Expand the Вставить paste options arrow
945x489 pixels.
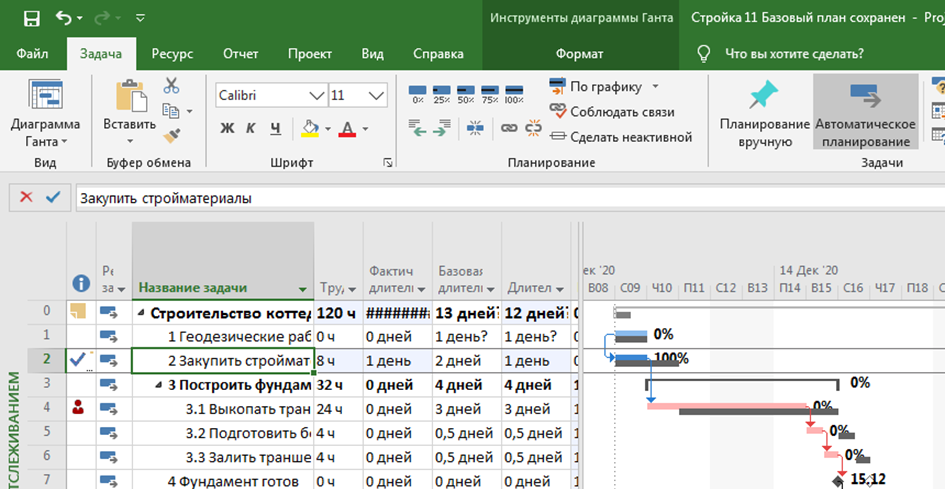pyautogui.click(x=130, y=142)
